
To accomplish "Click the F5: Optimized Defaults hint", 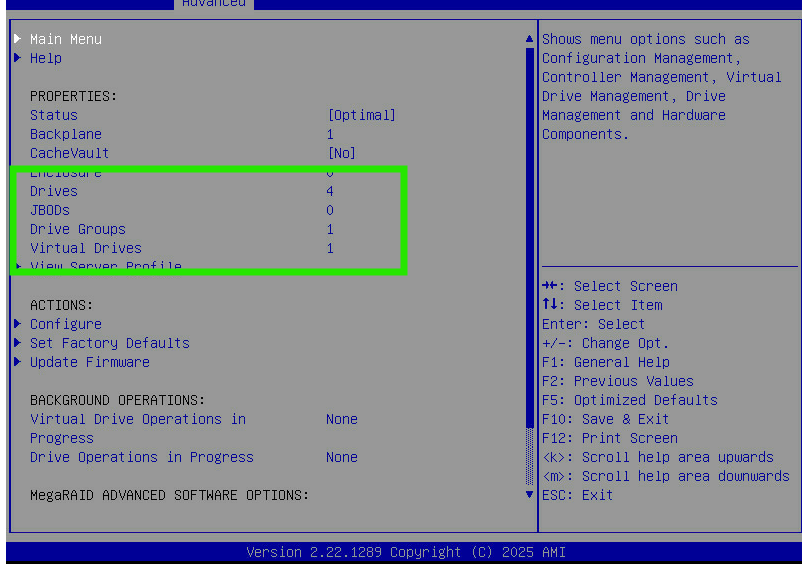I will (630, 400).
